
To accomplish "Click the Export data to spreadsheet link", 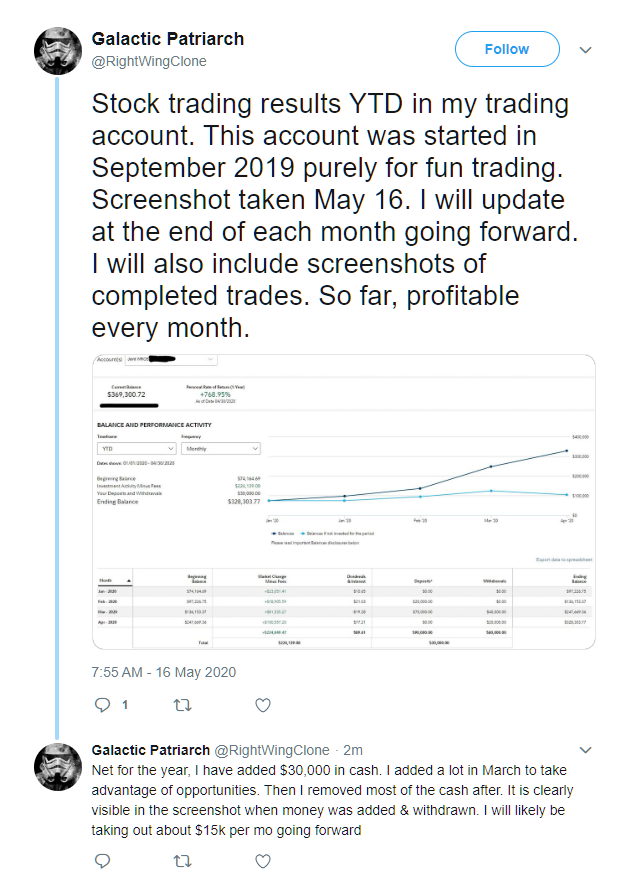I will 564,559.
